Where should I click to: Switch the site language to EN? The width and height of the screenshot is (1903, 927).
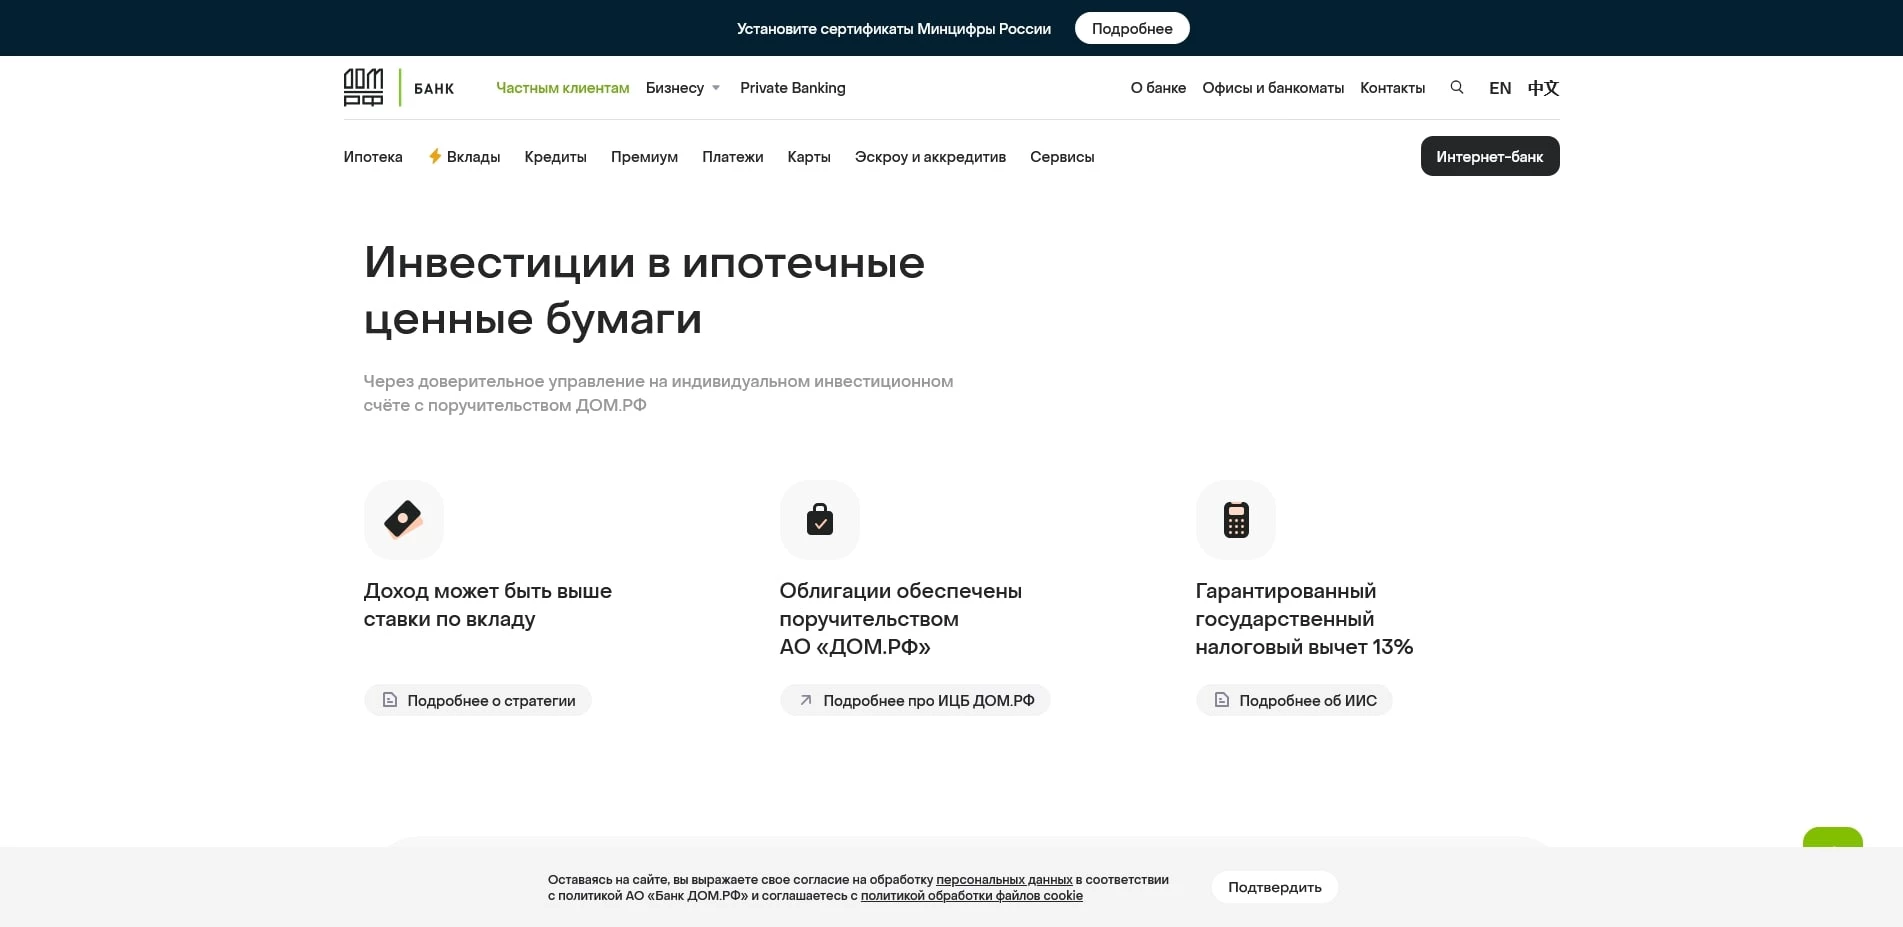tap(1499, 88)
